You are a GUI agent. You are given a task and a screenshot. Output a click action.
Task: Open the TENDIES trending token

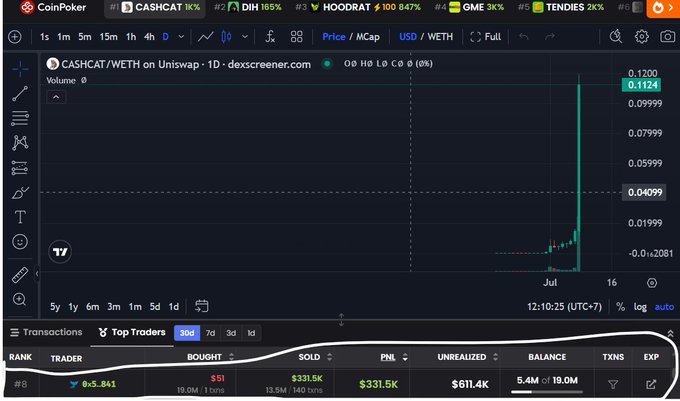(x=561, y=7)
